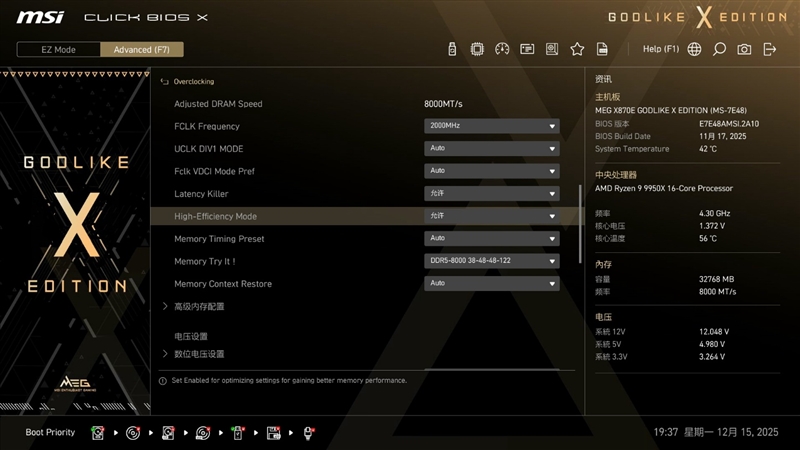This screenshot has height=450, width=800.
Task: Select the UCLK DIV1 MODE label
Action: pos(209,149)
